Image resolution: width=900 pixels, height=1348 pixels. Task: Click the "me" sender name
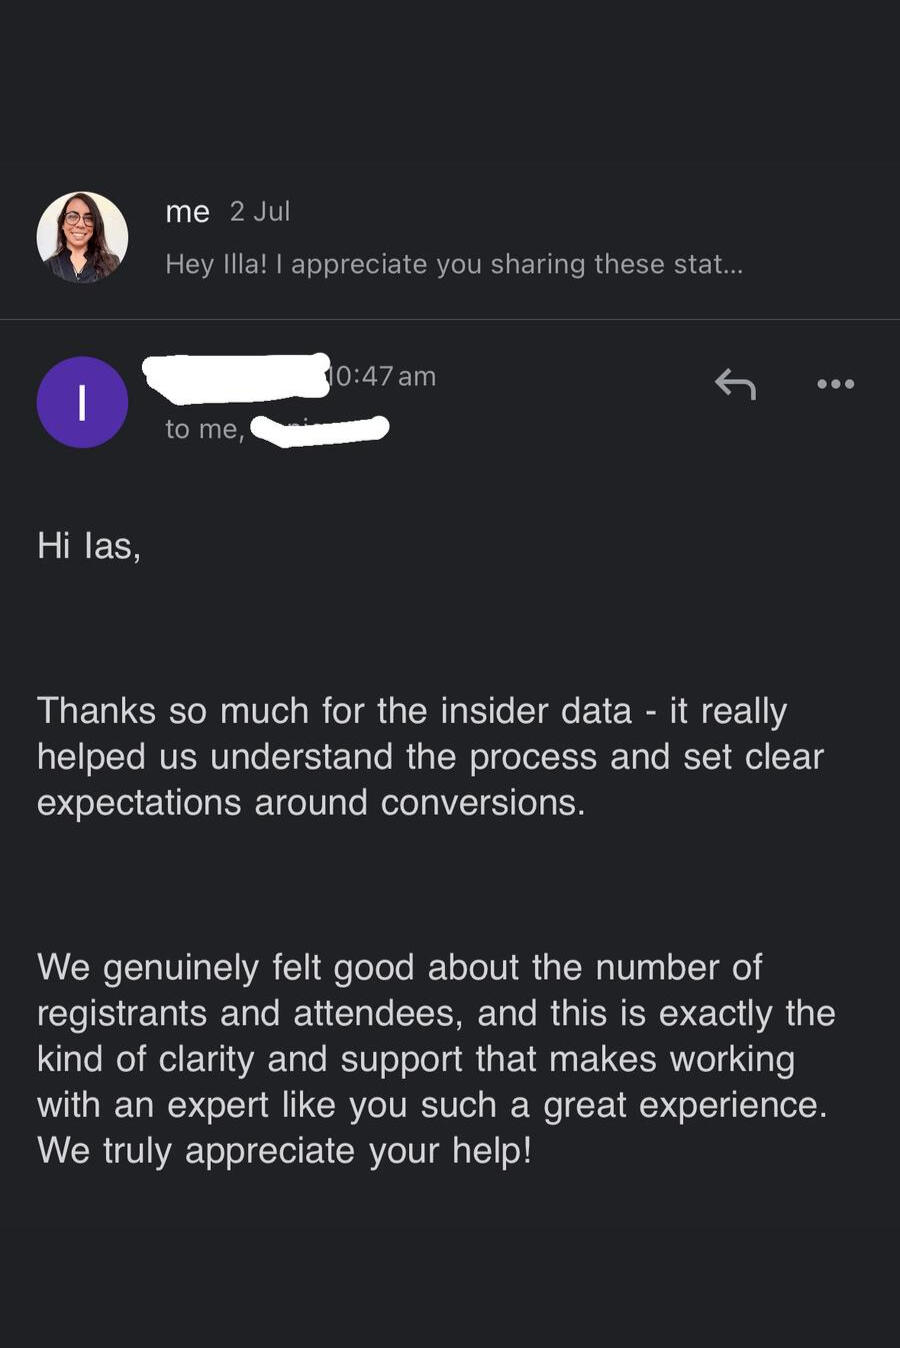[187, 212]
